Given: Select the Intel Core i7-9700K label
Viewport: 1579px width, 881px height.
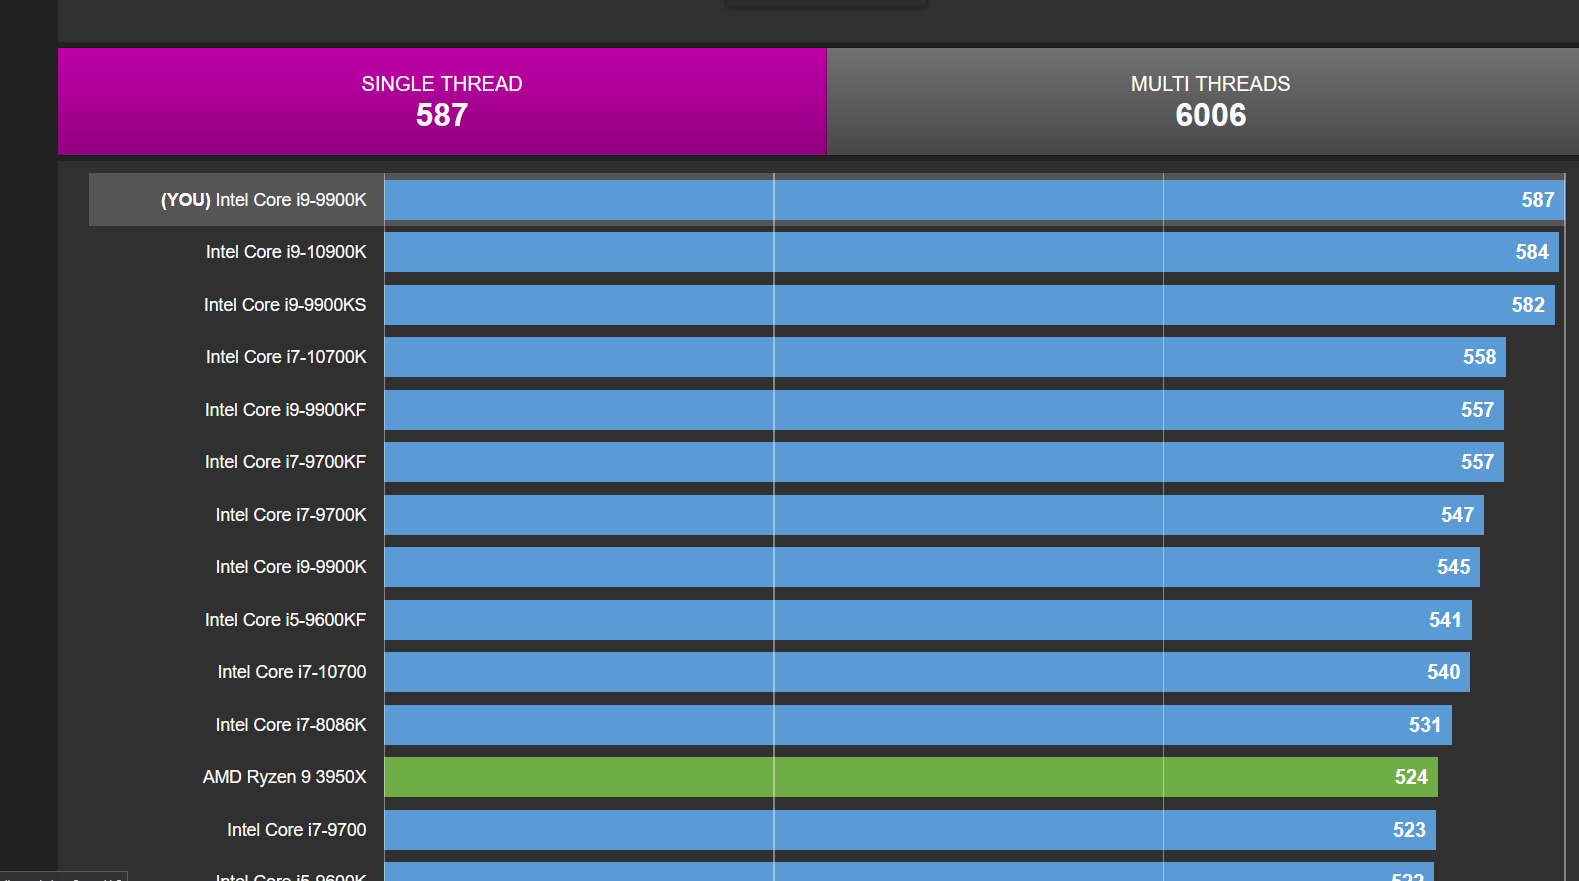Looking at the screenshot, I should point(291,515).
